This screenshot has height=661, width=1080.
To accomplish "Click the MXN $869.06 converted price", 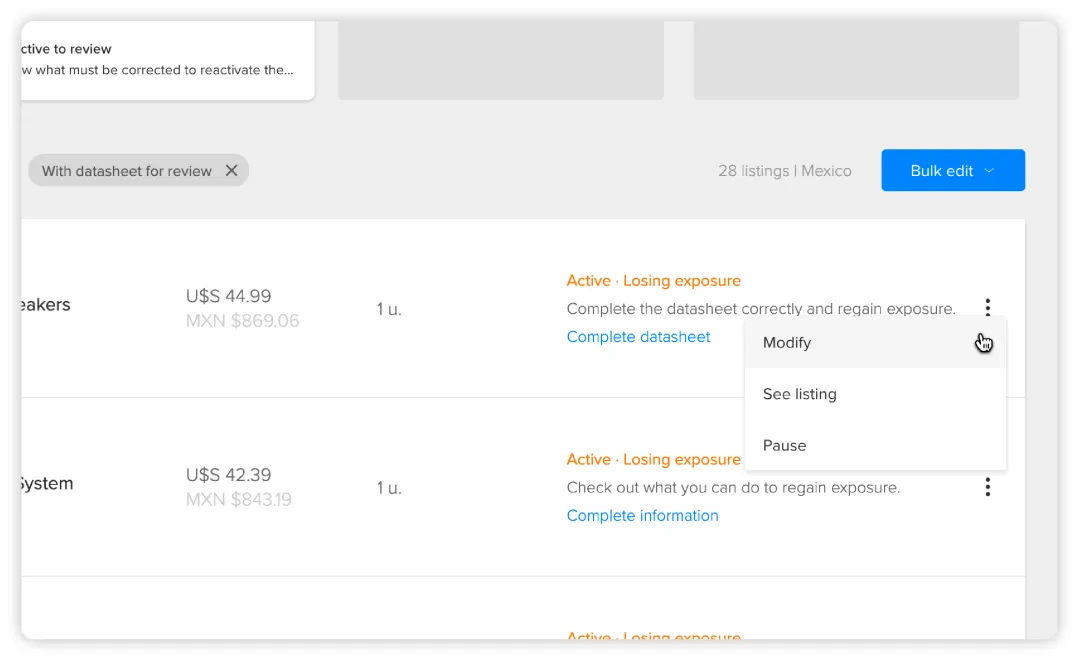I will point(242,321).
